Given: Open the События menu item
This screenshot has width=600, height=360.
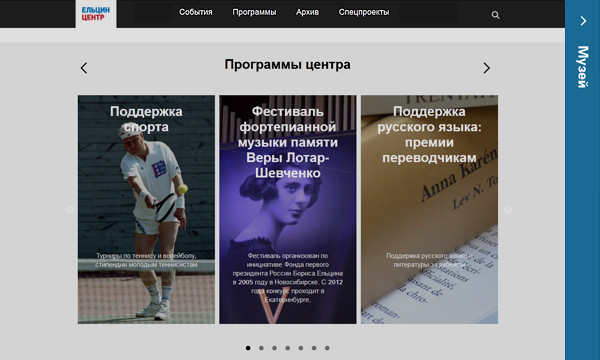Looking at the screenshot, I should (196, 12).
